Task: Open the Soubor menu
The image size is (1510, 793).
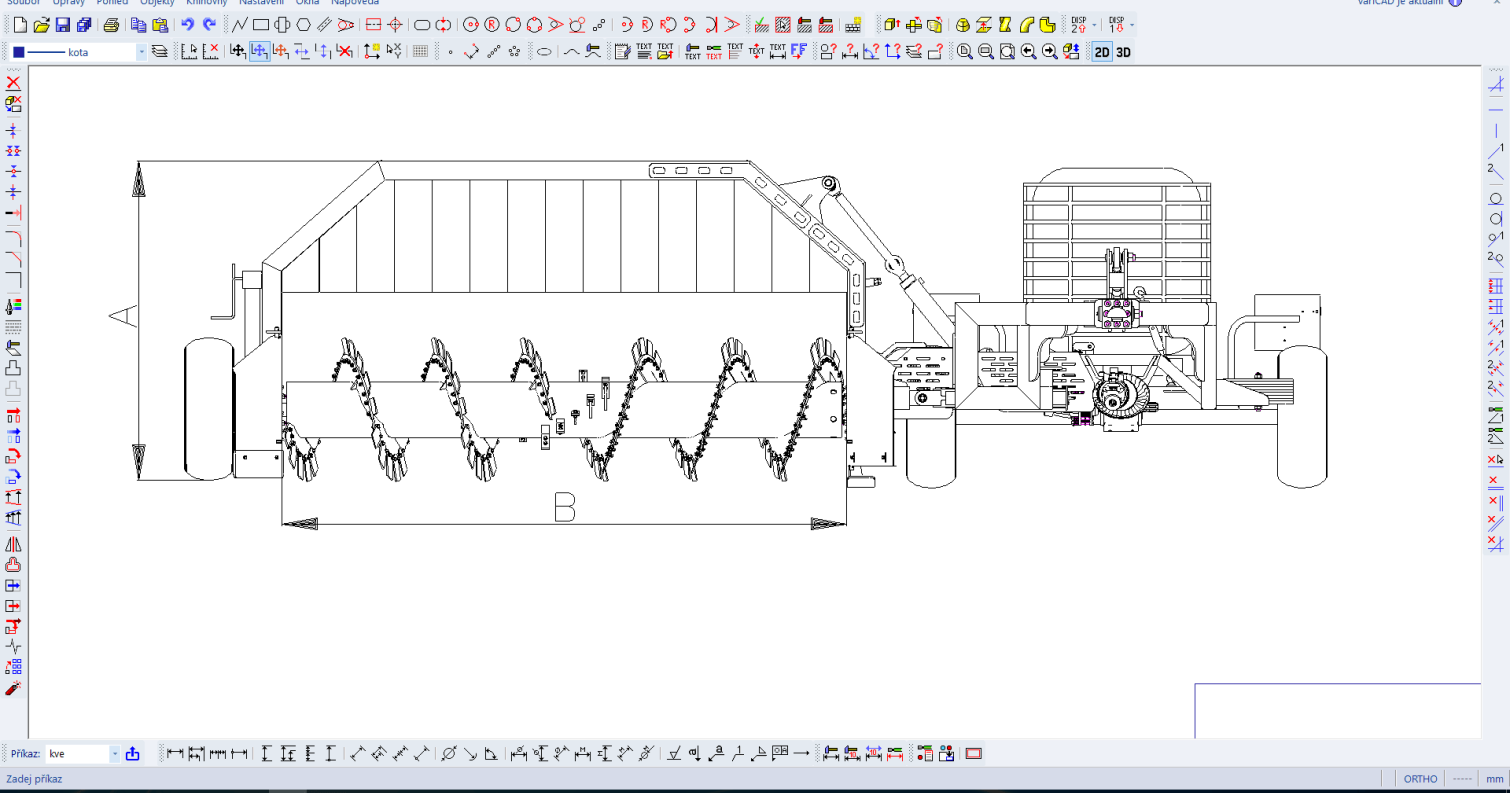Action: point(23,3)
